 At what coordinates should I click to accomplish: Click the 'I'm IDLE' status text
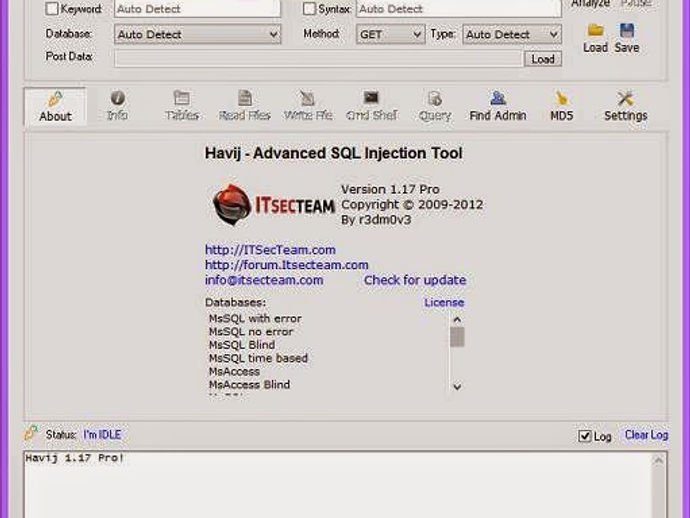tap(102, 435)
